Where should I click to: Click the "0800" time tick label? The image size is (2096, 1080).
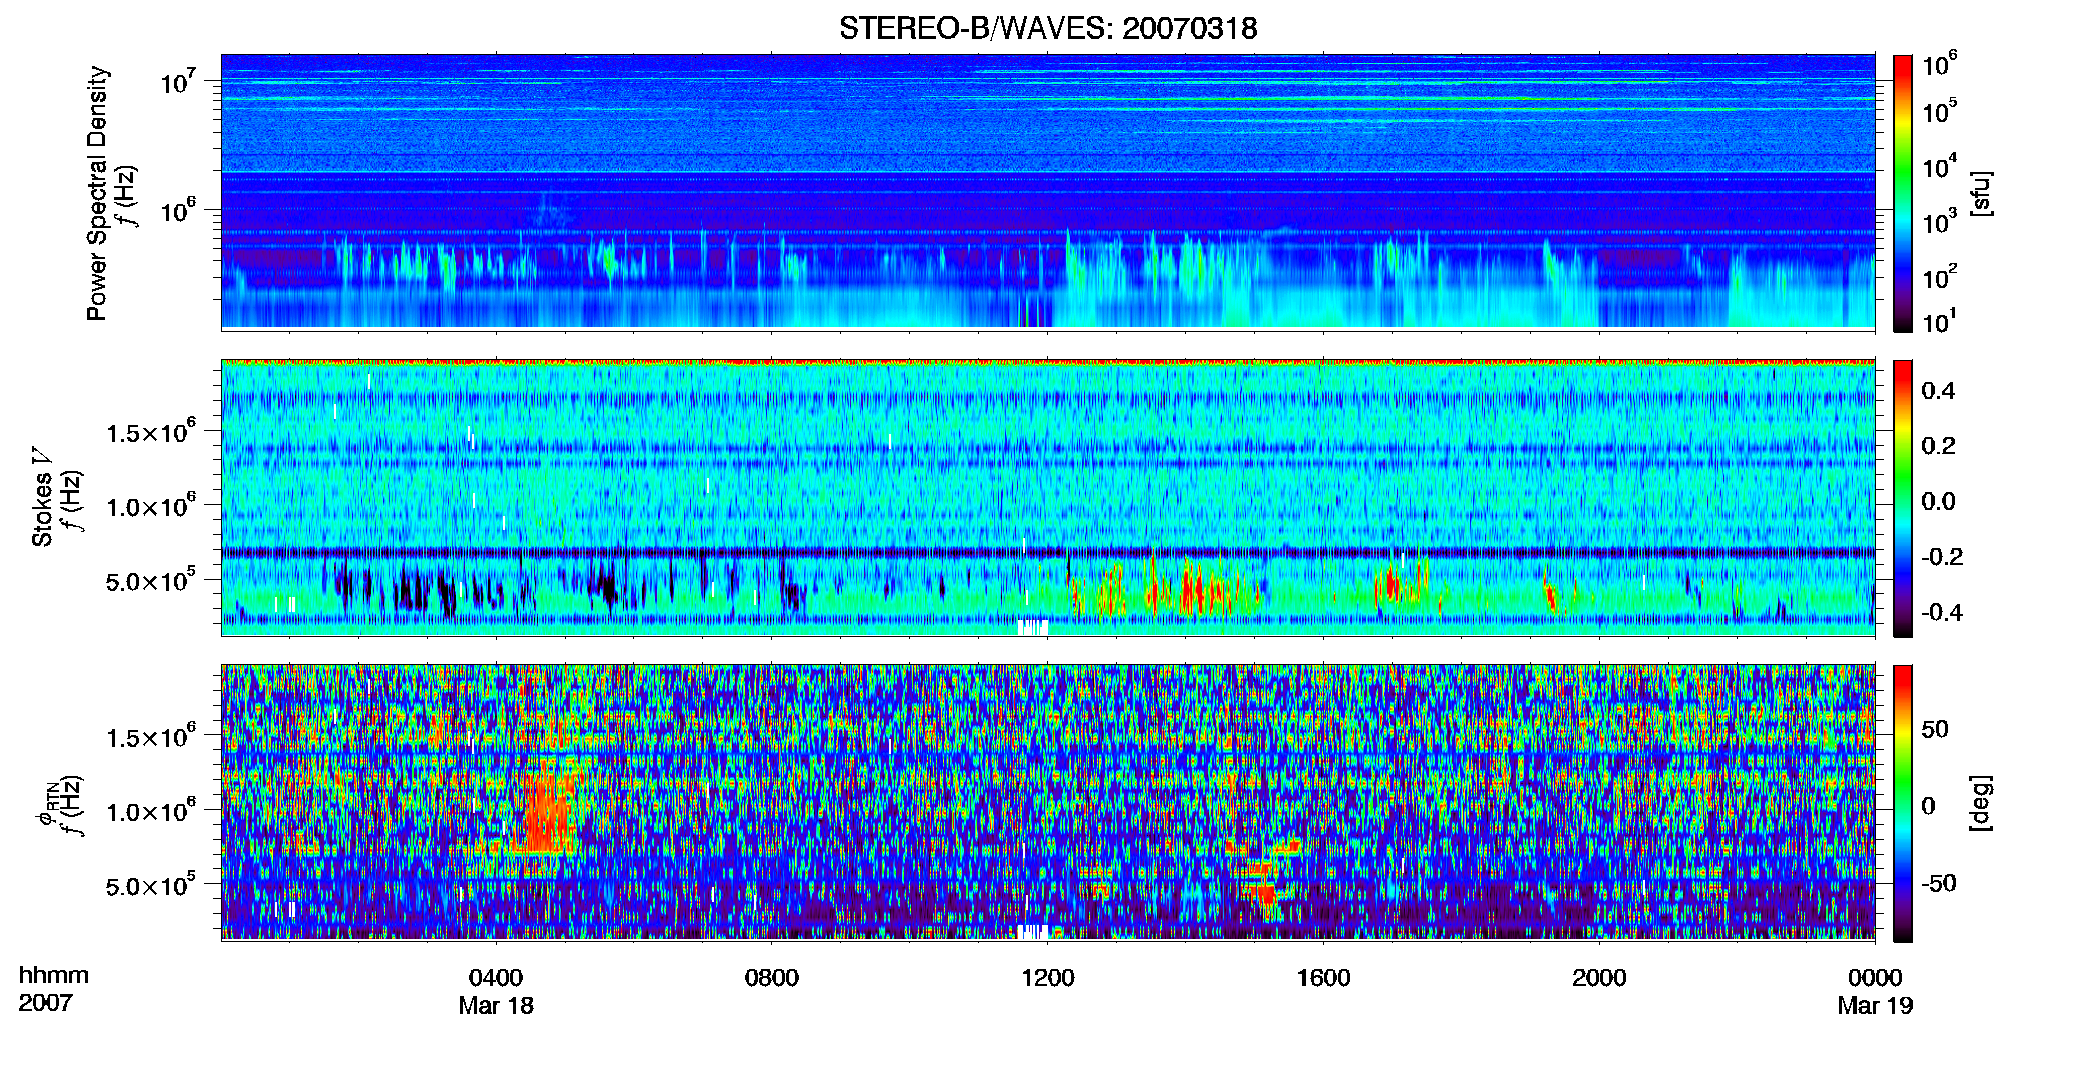coord(772,978)
